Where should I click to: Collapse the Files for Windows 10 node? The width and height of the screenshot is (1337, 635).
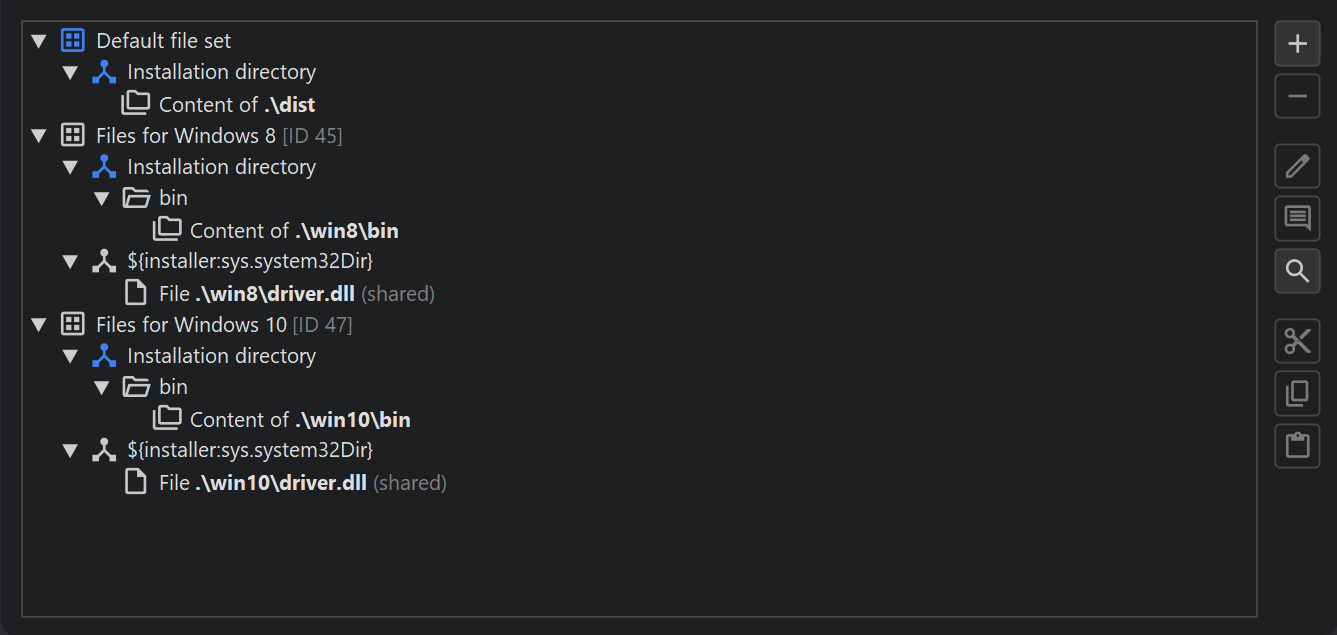point(39,325)
